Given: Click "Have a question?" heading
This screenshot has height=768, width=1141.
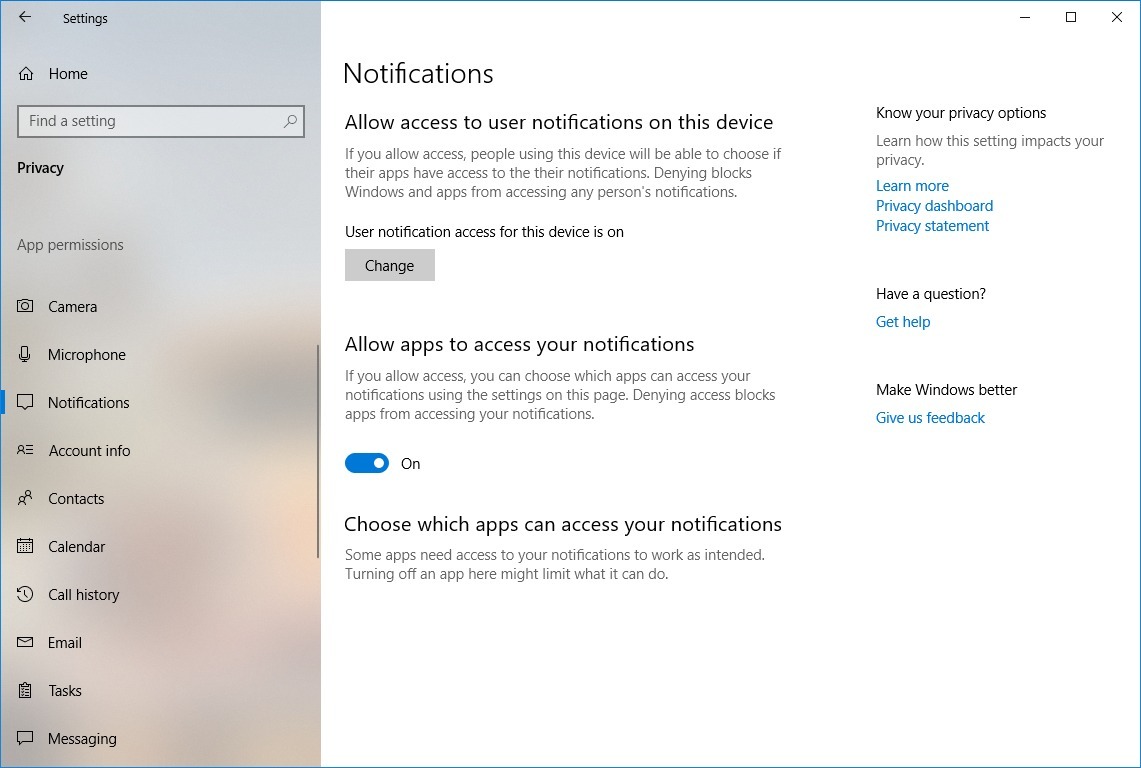Looking at the screenshot, I should tap(931, 293).
